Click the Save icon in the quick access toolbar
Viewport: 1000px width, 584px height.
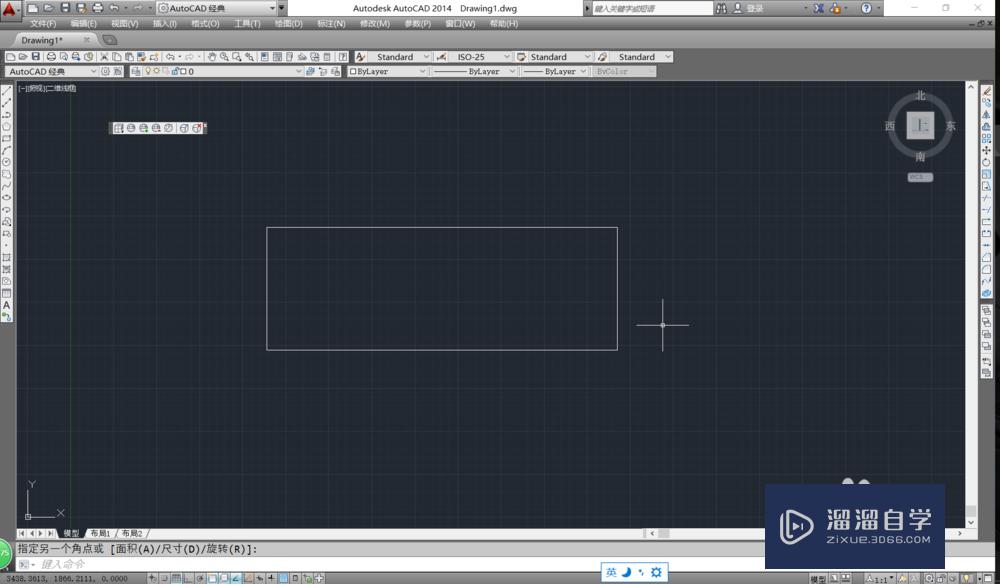[65, 8]
